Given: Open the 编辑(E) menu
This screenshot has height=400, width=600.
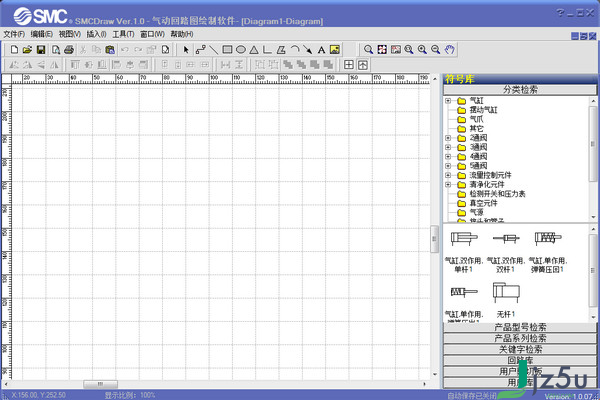Looking at the screenshot, I should (x=42, y=34).
